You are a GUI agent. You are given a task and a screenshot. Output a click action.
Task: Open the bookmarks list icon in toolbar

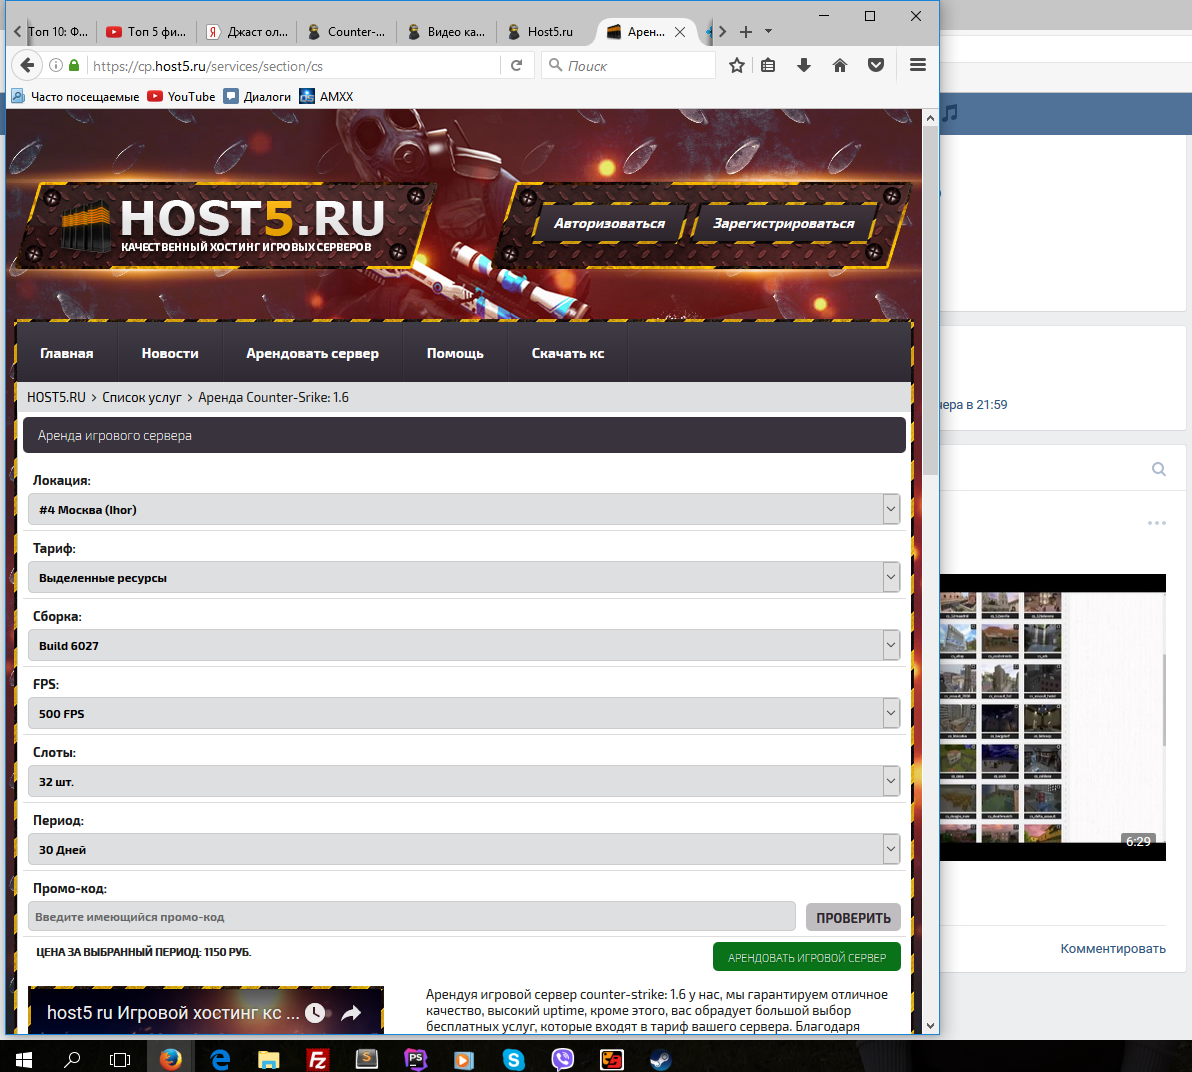(769, 65)
